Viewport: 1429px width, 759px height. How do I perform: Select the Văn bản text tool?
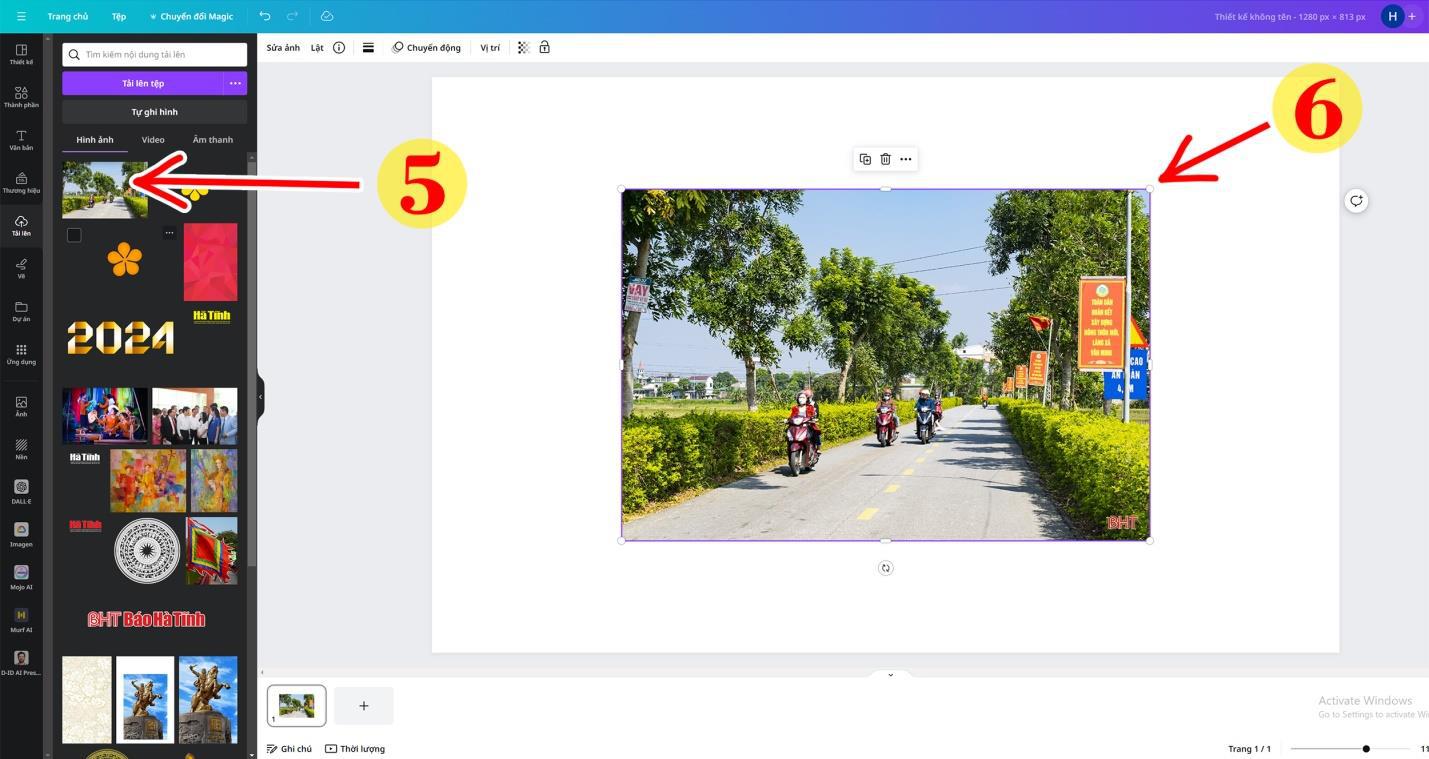21,139
